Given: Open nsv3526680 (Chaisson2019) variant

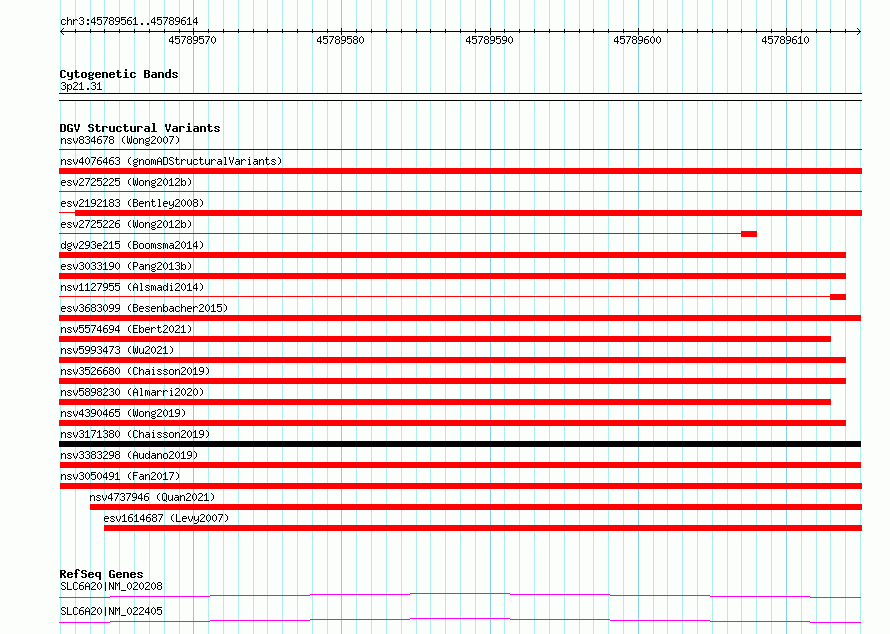Looking at the screenshot, I should click(x=135, y=371).
